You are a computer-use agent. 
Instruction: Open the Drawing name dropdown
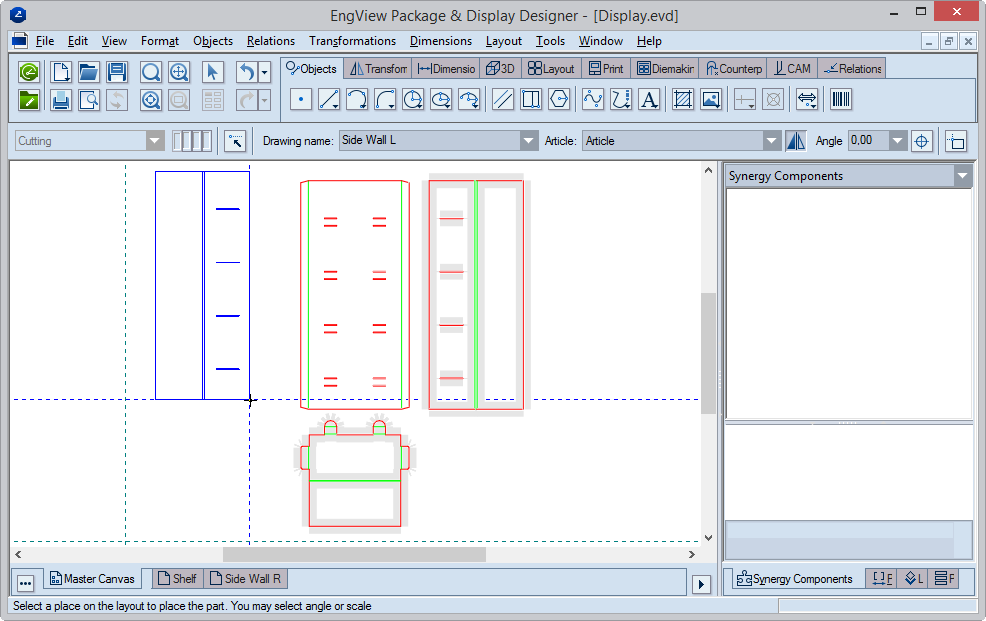tap(529, 141)
